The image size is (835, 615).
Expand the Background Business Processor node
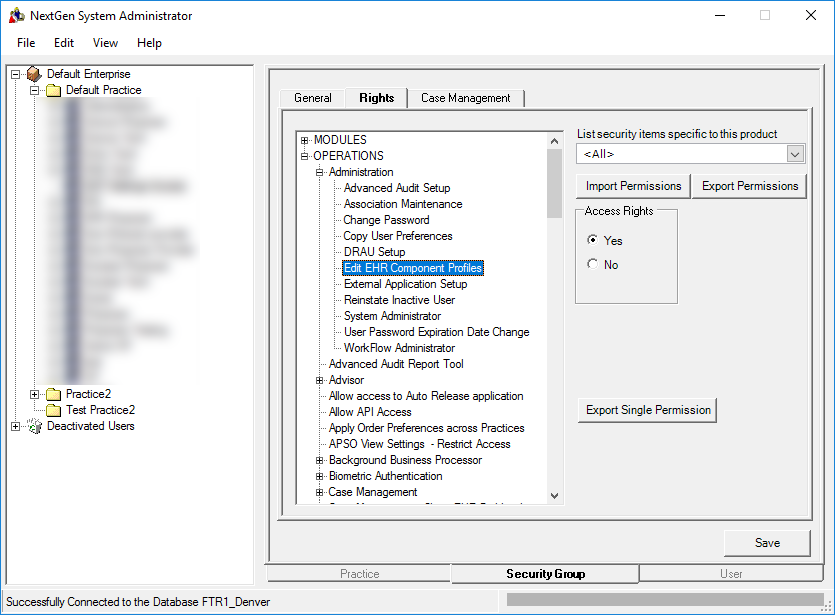(x=320, y=460)
